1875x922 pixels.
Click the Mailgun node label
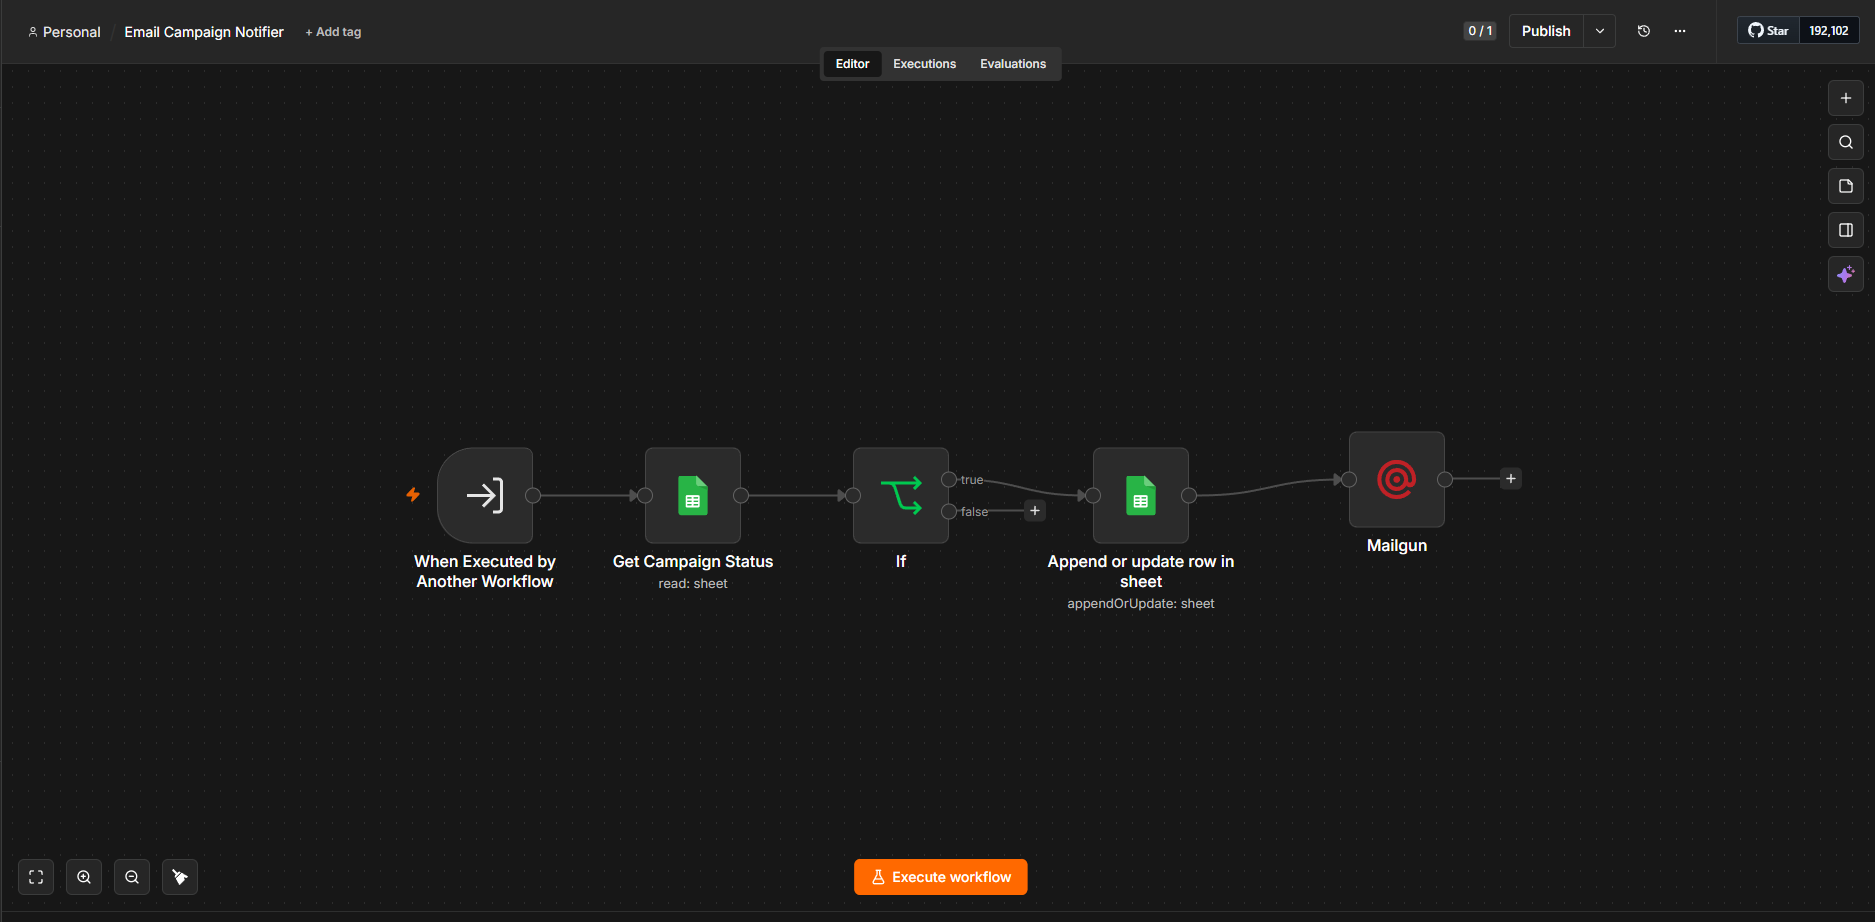click(x=1397, y=546)
